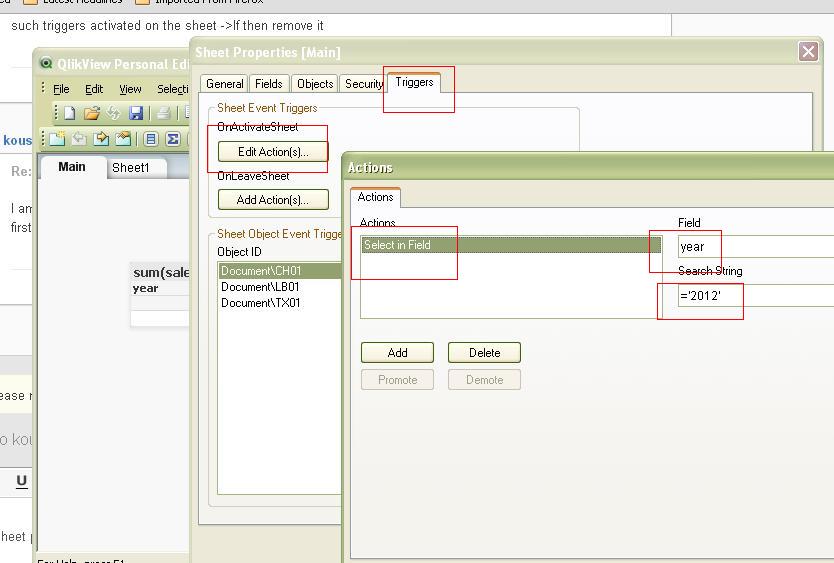The image size is (834, 563).
Task: Close the Sheet Properties dialog
Action: click(808, 52)
